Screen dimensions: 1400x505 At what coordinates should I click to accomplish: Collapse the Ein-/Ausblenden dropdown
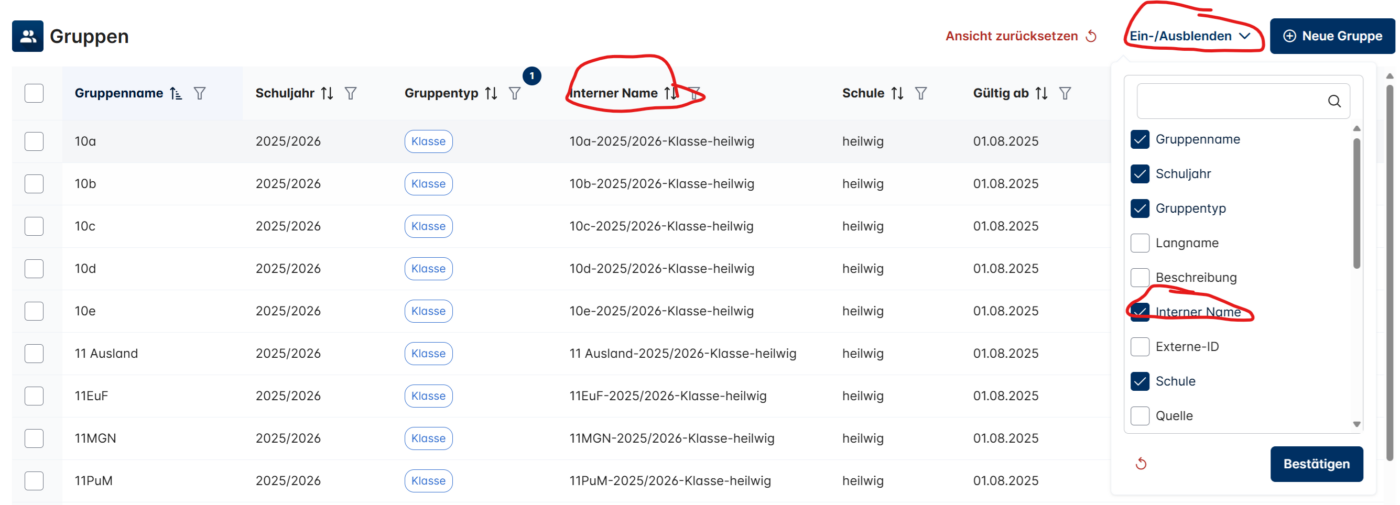coord(1190,36)
